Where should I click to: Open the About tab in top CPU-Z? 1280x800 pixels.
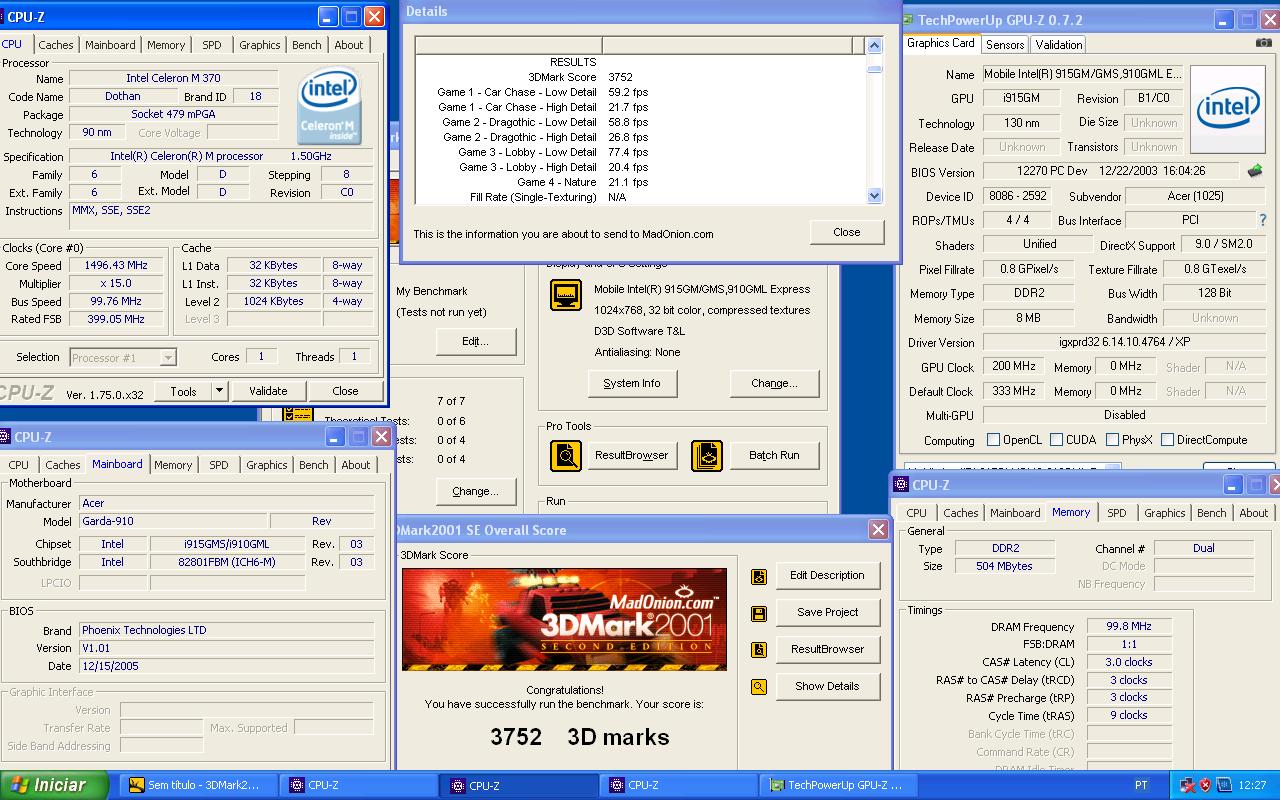349,45
